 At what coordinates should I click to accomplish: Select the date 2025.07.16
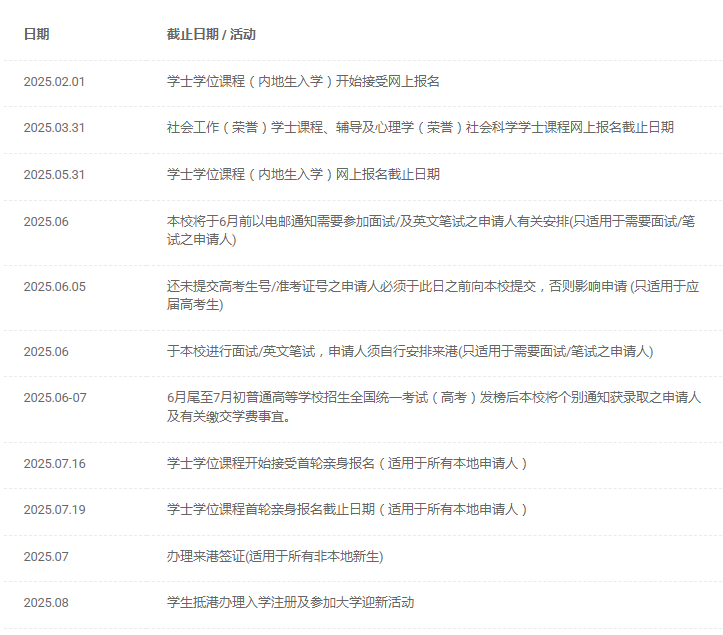tap(54, 464)
